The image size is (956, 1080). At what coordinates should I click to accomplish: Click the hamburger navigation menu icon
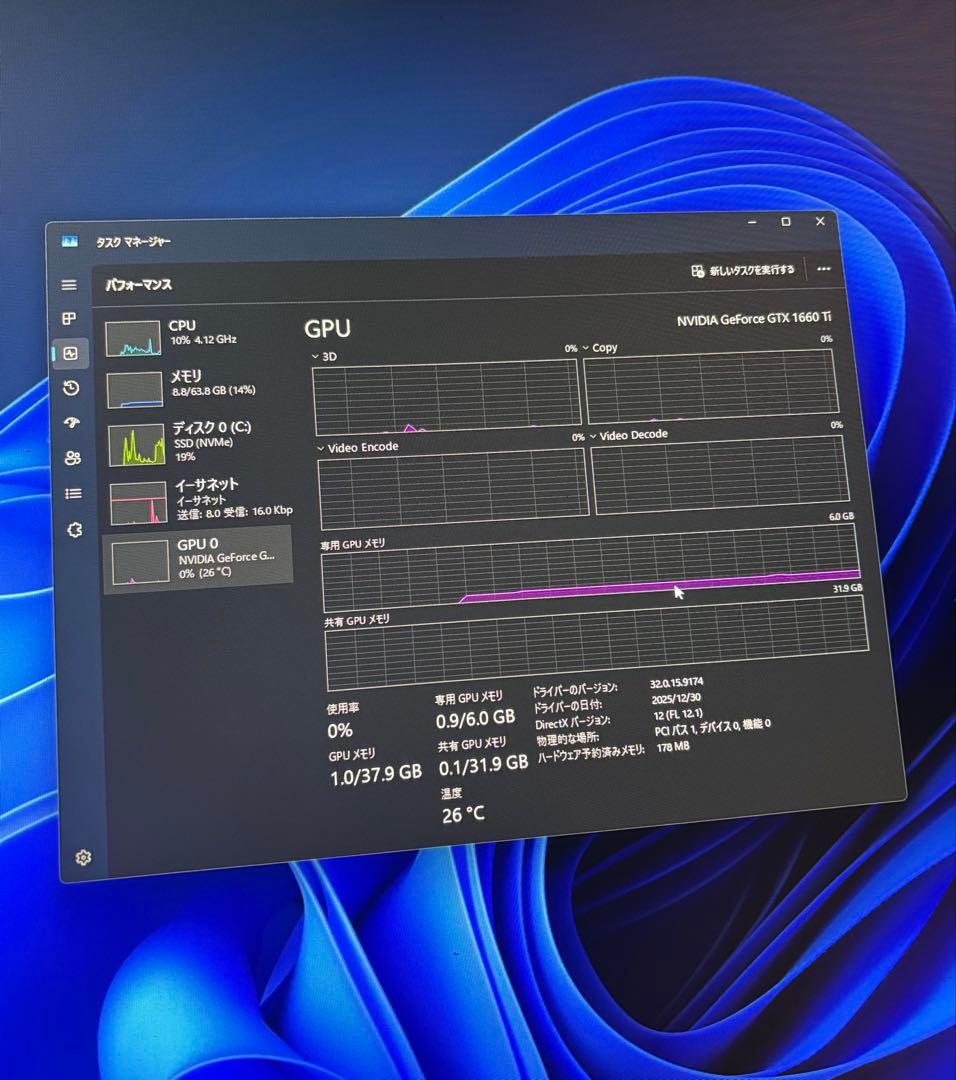(68, 284)
